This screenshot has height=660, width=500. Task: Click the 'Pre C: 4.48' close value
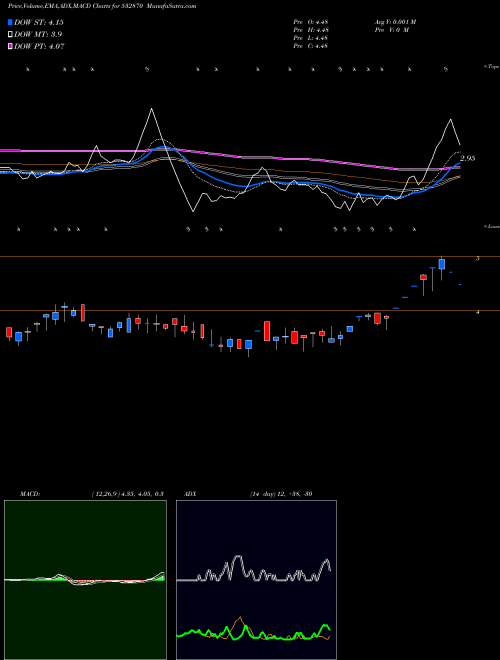311,46
